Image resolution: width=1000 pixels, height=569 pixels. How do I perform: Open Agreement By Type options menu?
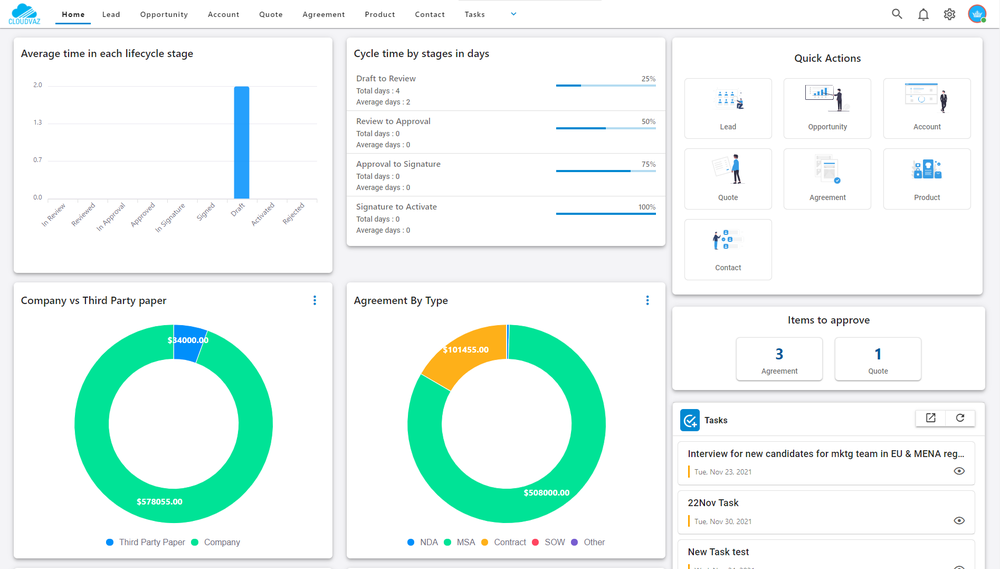tap(647, 300)
